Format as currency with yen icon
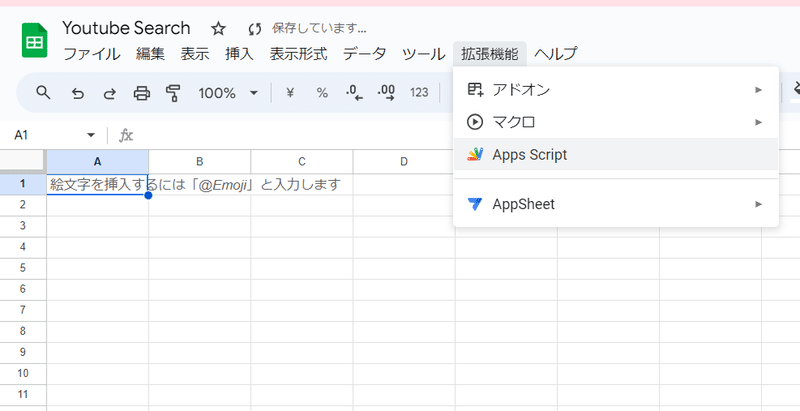The height and width of the screenshot is (411, 800). point(290,93)
